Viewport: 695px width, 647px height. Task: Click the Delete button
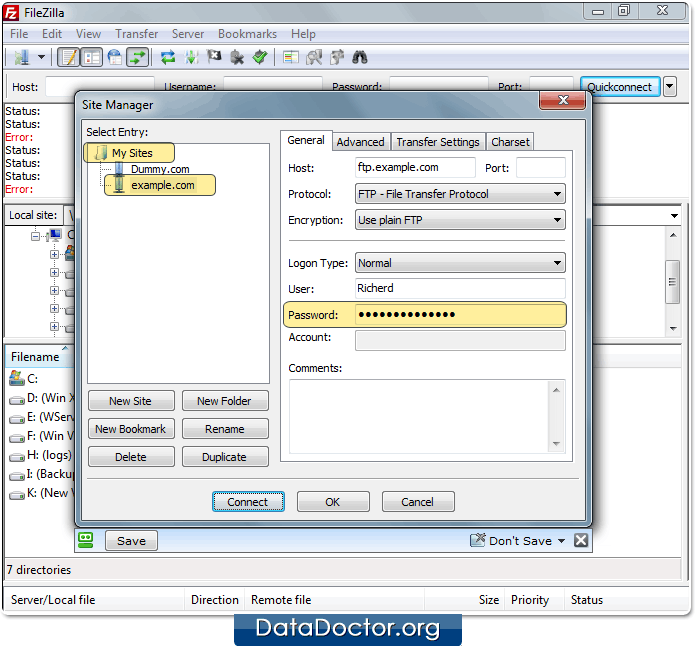coord(131,457)
